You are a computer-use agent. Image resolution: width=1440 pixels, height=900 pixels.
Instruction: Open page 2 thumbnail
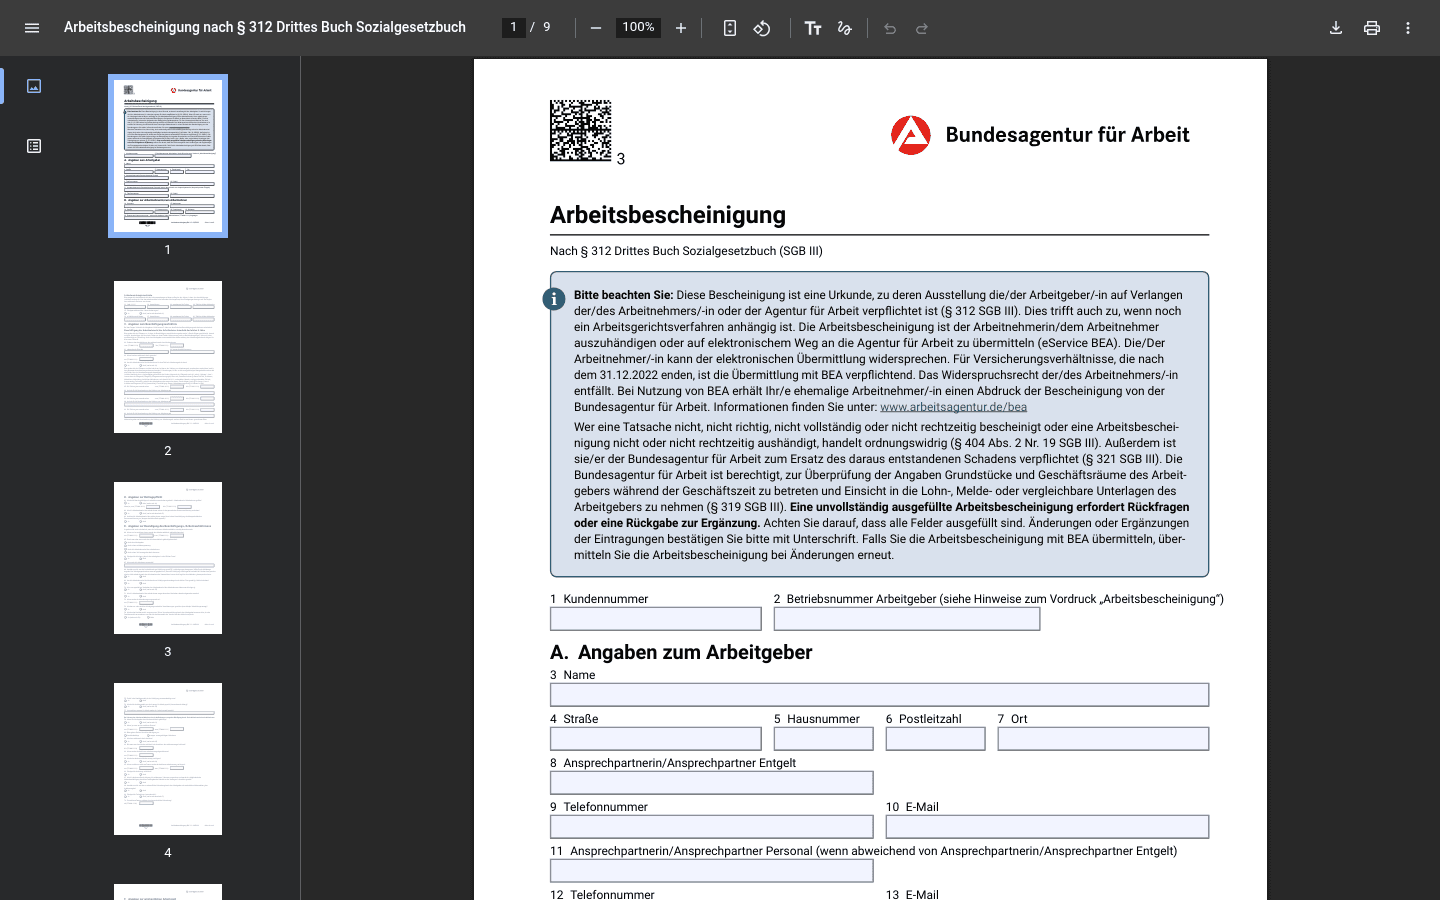[x=168, y=357]
